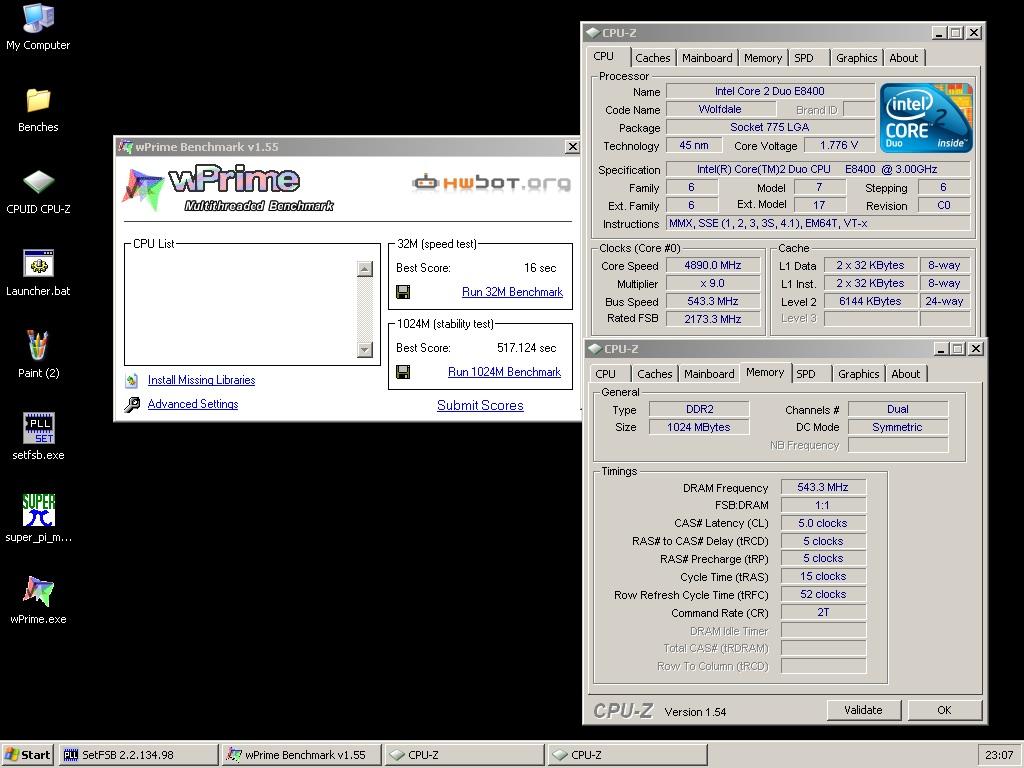1024x768 pixels.
Task: Click top CPU-Z window title icon
Action: click(x=592, y=32)
